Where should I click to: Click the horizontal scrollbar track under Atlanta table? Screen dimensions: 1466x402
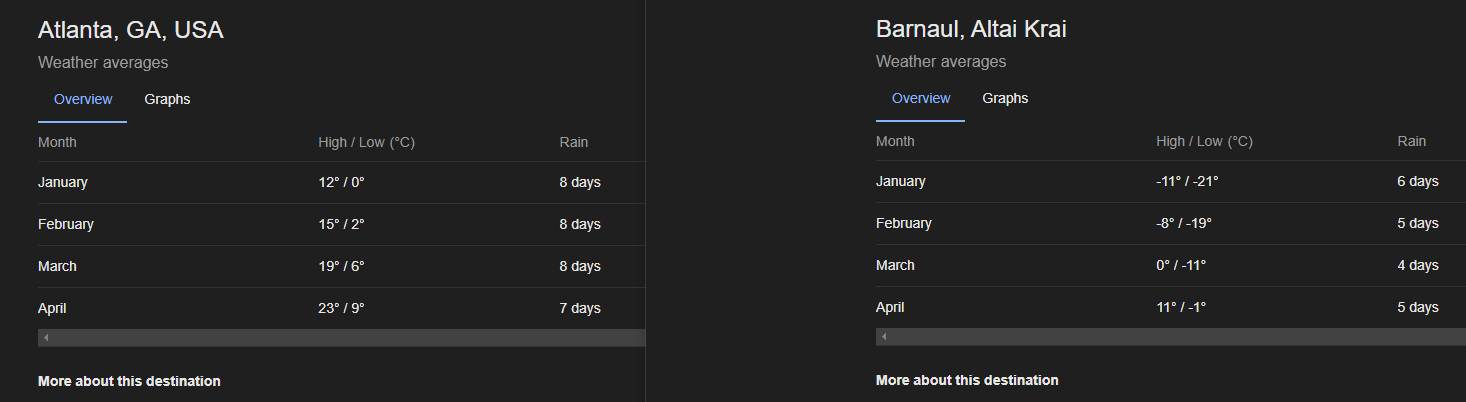coord(341,338)
